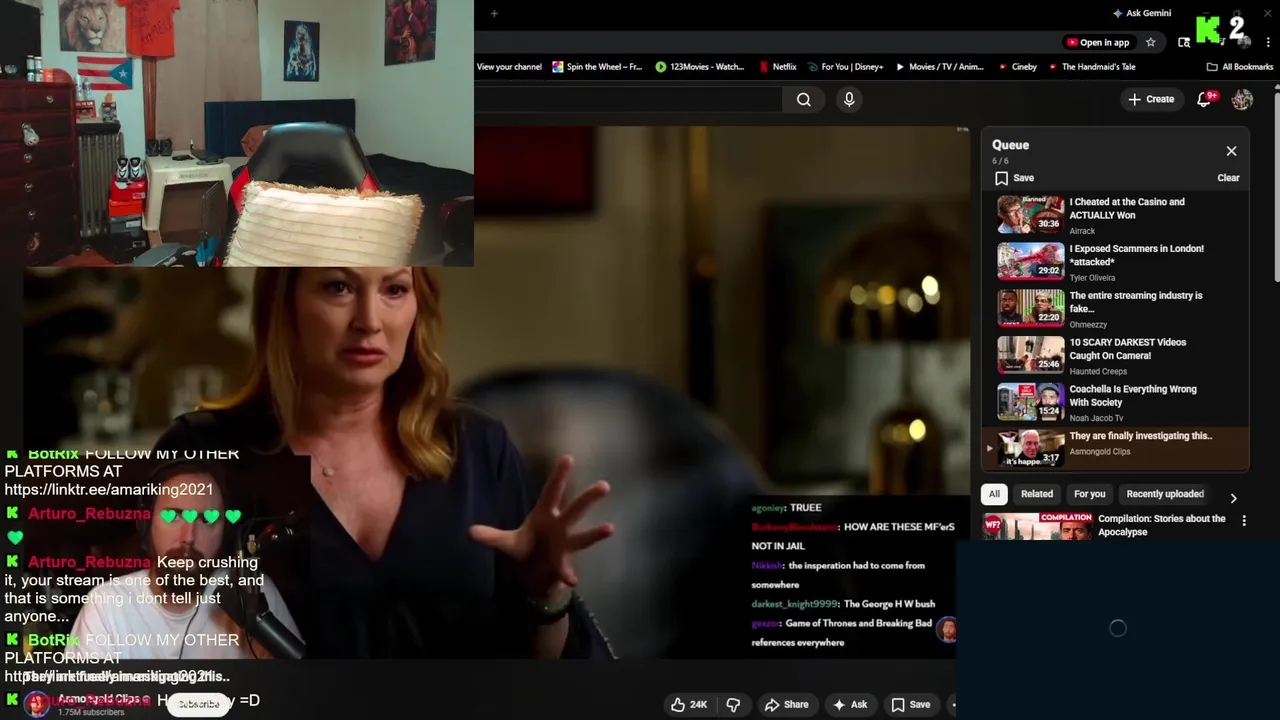Open All Bookmarks folder
Viewport: 1280px width, 720px height.
pyautogui.click(x=1240, y=67)
